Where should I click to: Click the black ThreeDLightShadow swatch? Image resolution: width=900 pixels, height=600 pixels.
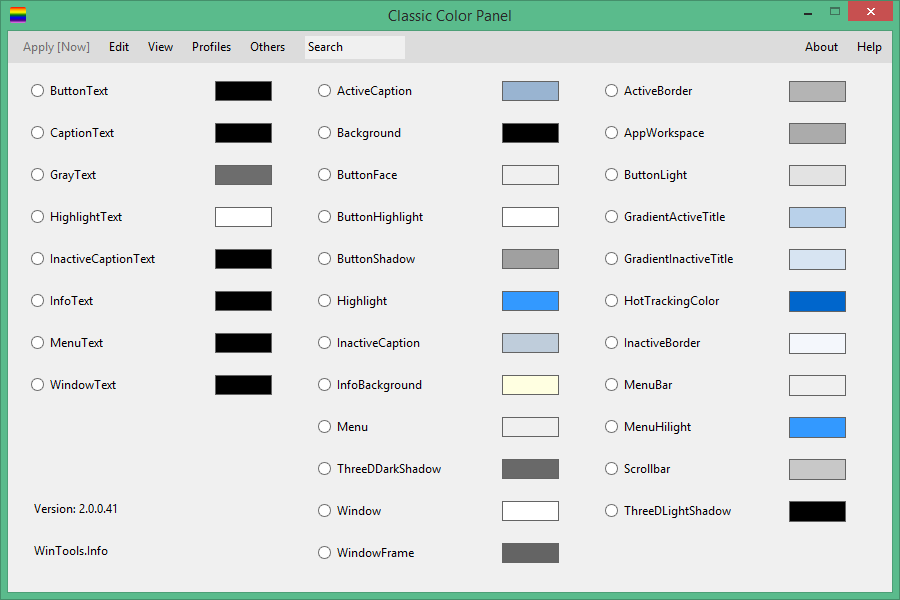tap(817, 511)
